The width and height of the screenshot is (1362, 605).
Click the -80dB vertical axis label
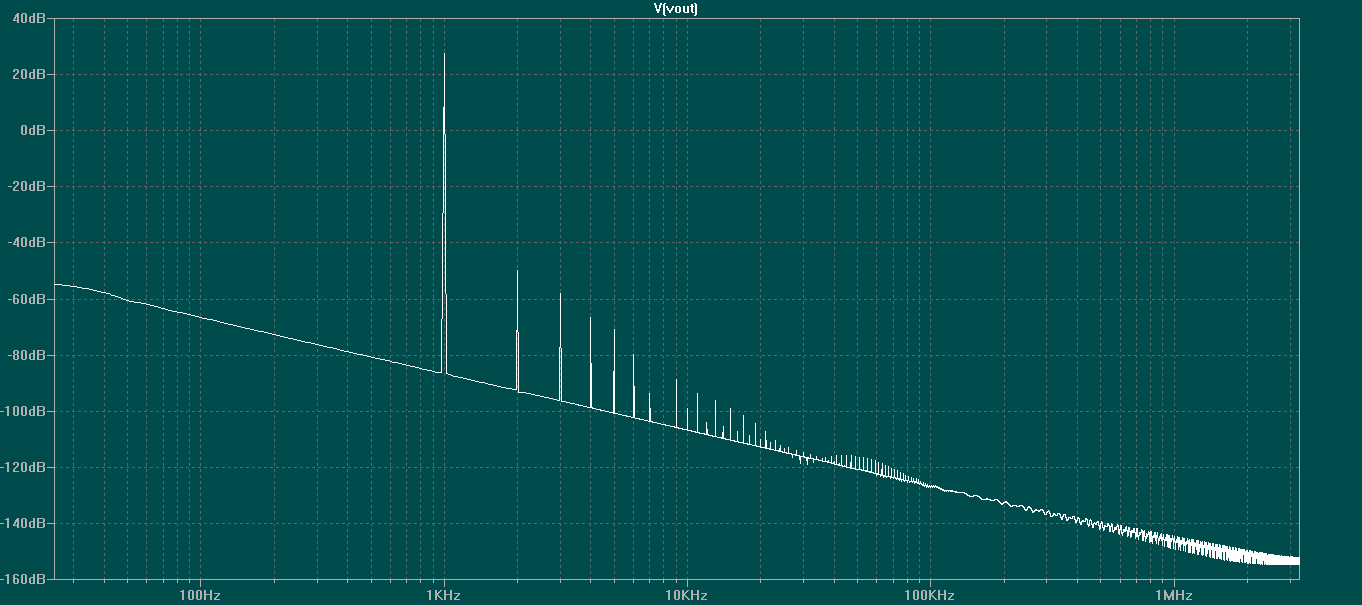pyautogui.click(x=29, y=355)
